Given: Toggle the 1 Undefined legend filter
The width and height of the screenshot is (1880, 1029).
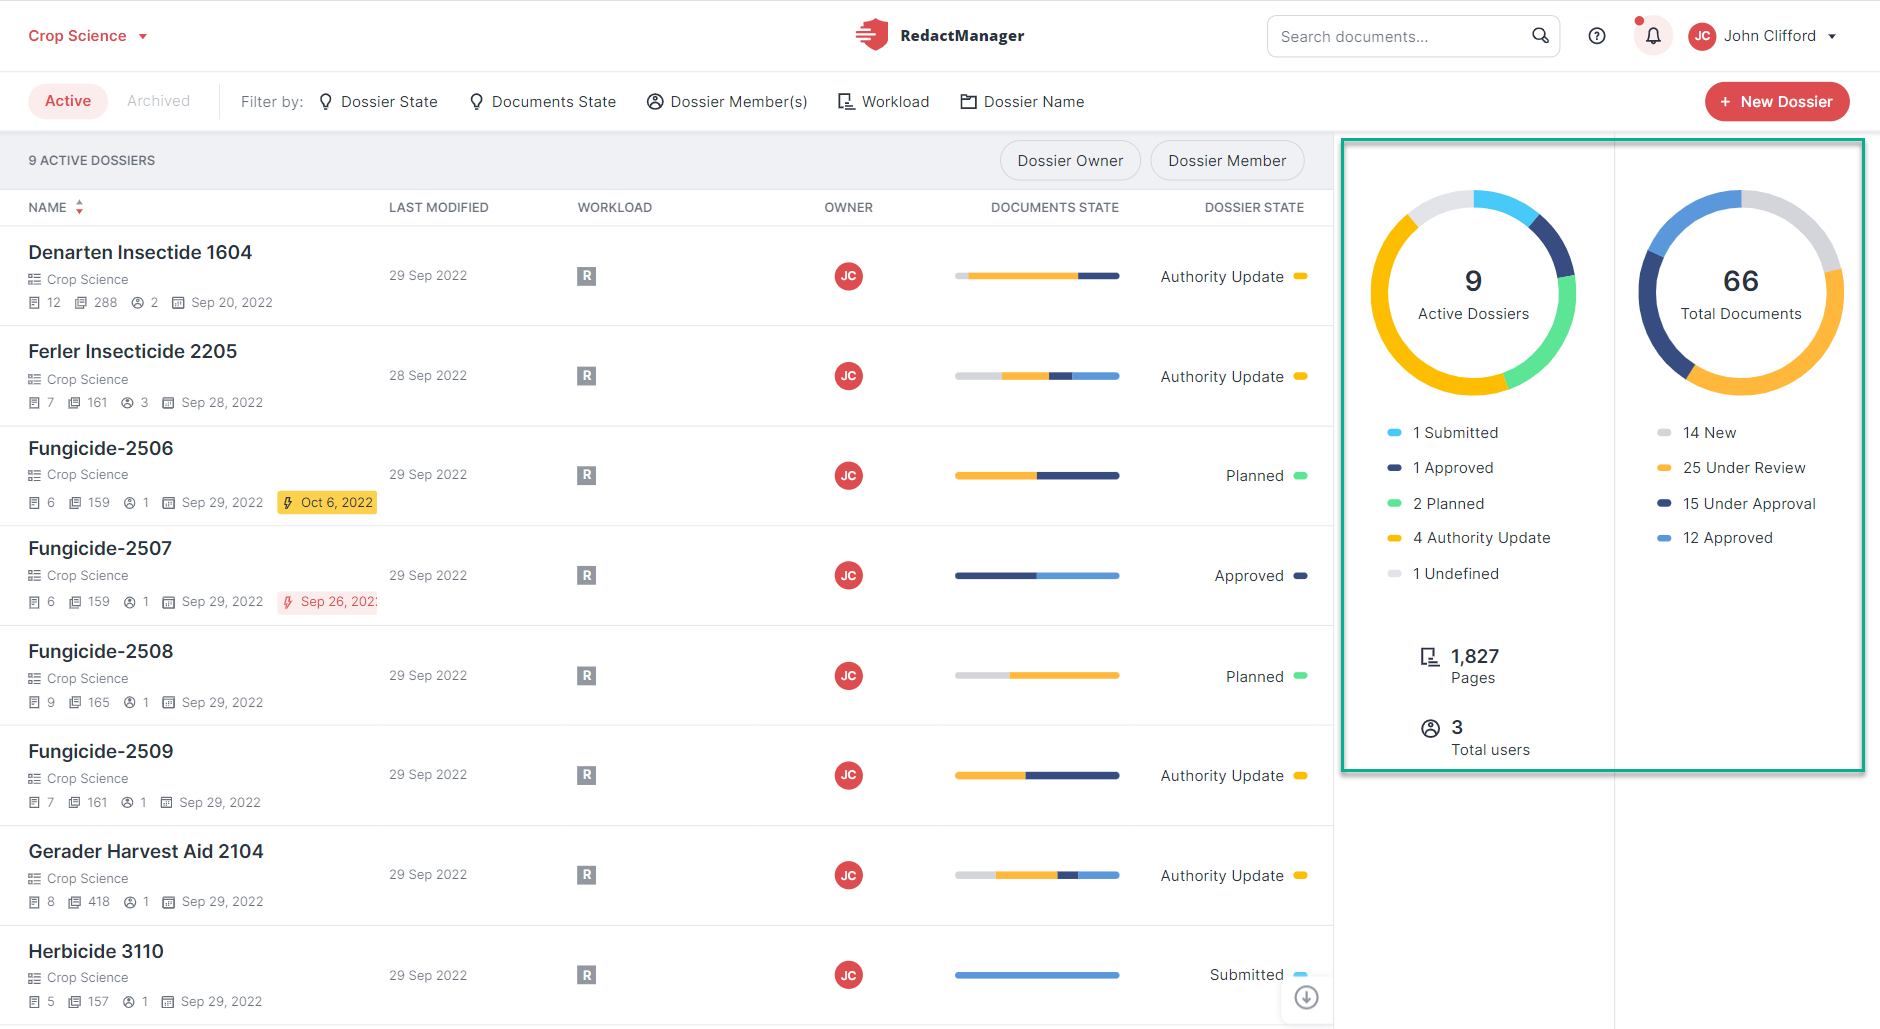Looking at the screenshot, I should 1443,574.
